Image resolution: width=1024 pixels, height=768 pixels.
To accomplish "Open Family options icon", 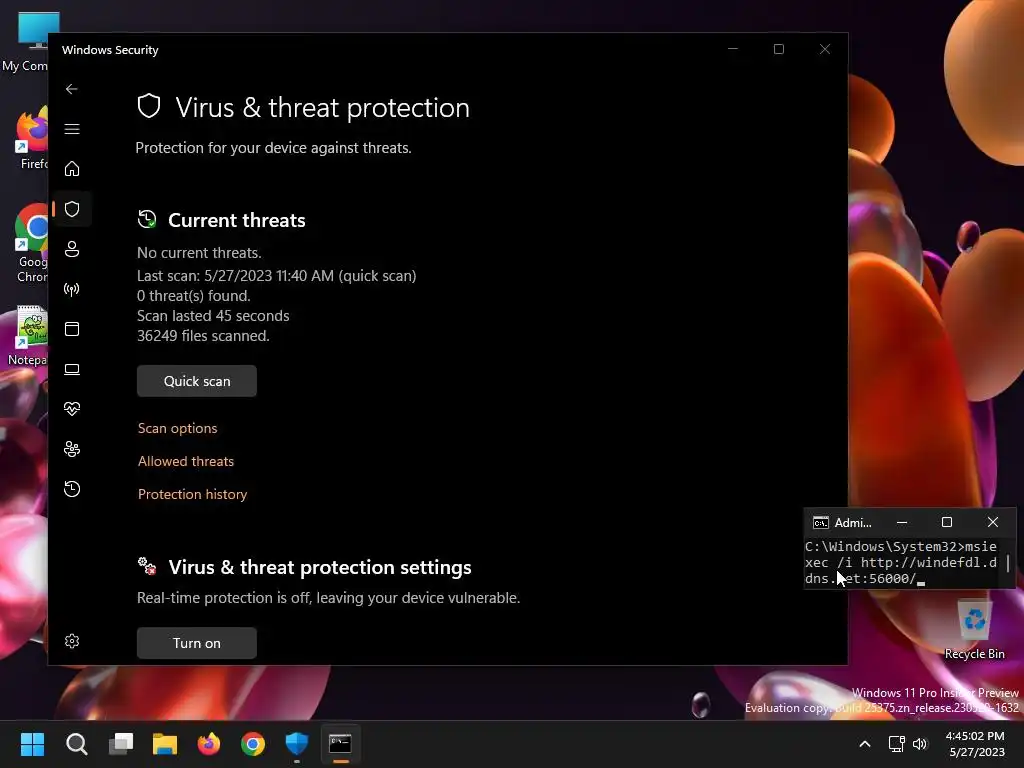I will [72, 449].
